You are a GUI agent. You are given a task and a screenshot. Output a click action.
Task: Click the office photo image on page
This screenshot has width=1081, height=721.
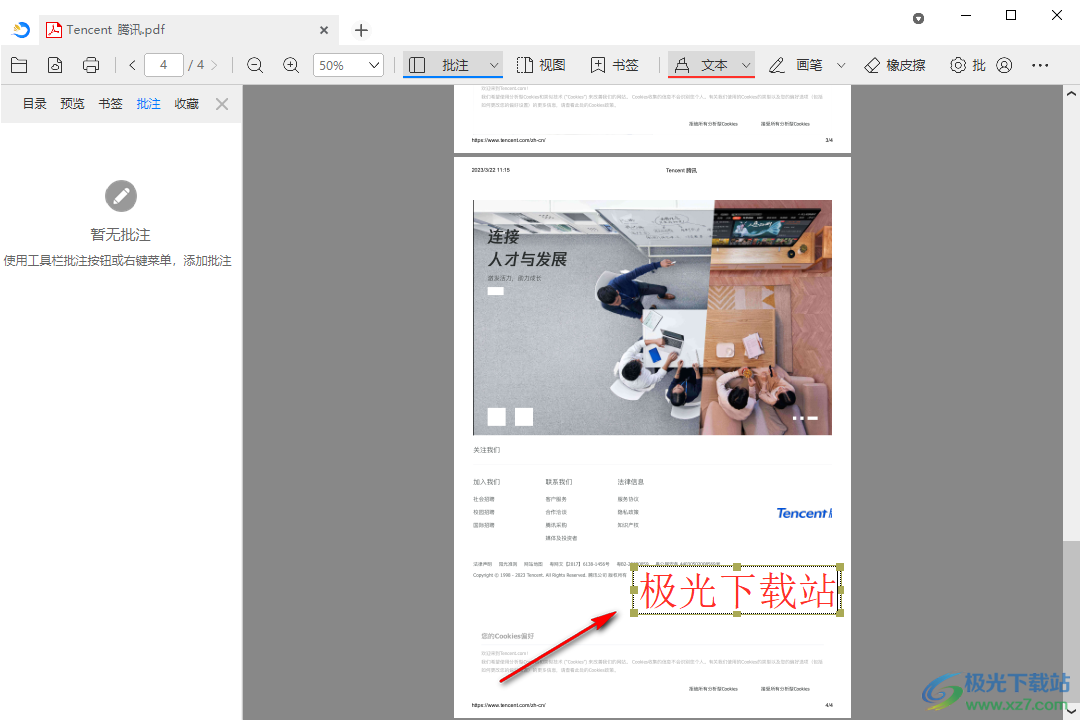tap(652, 318)
